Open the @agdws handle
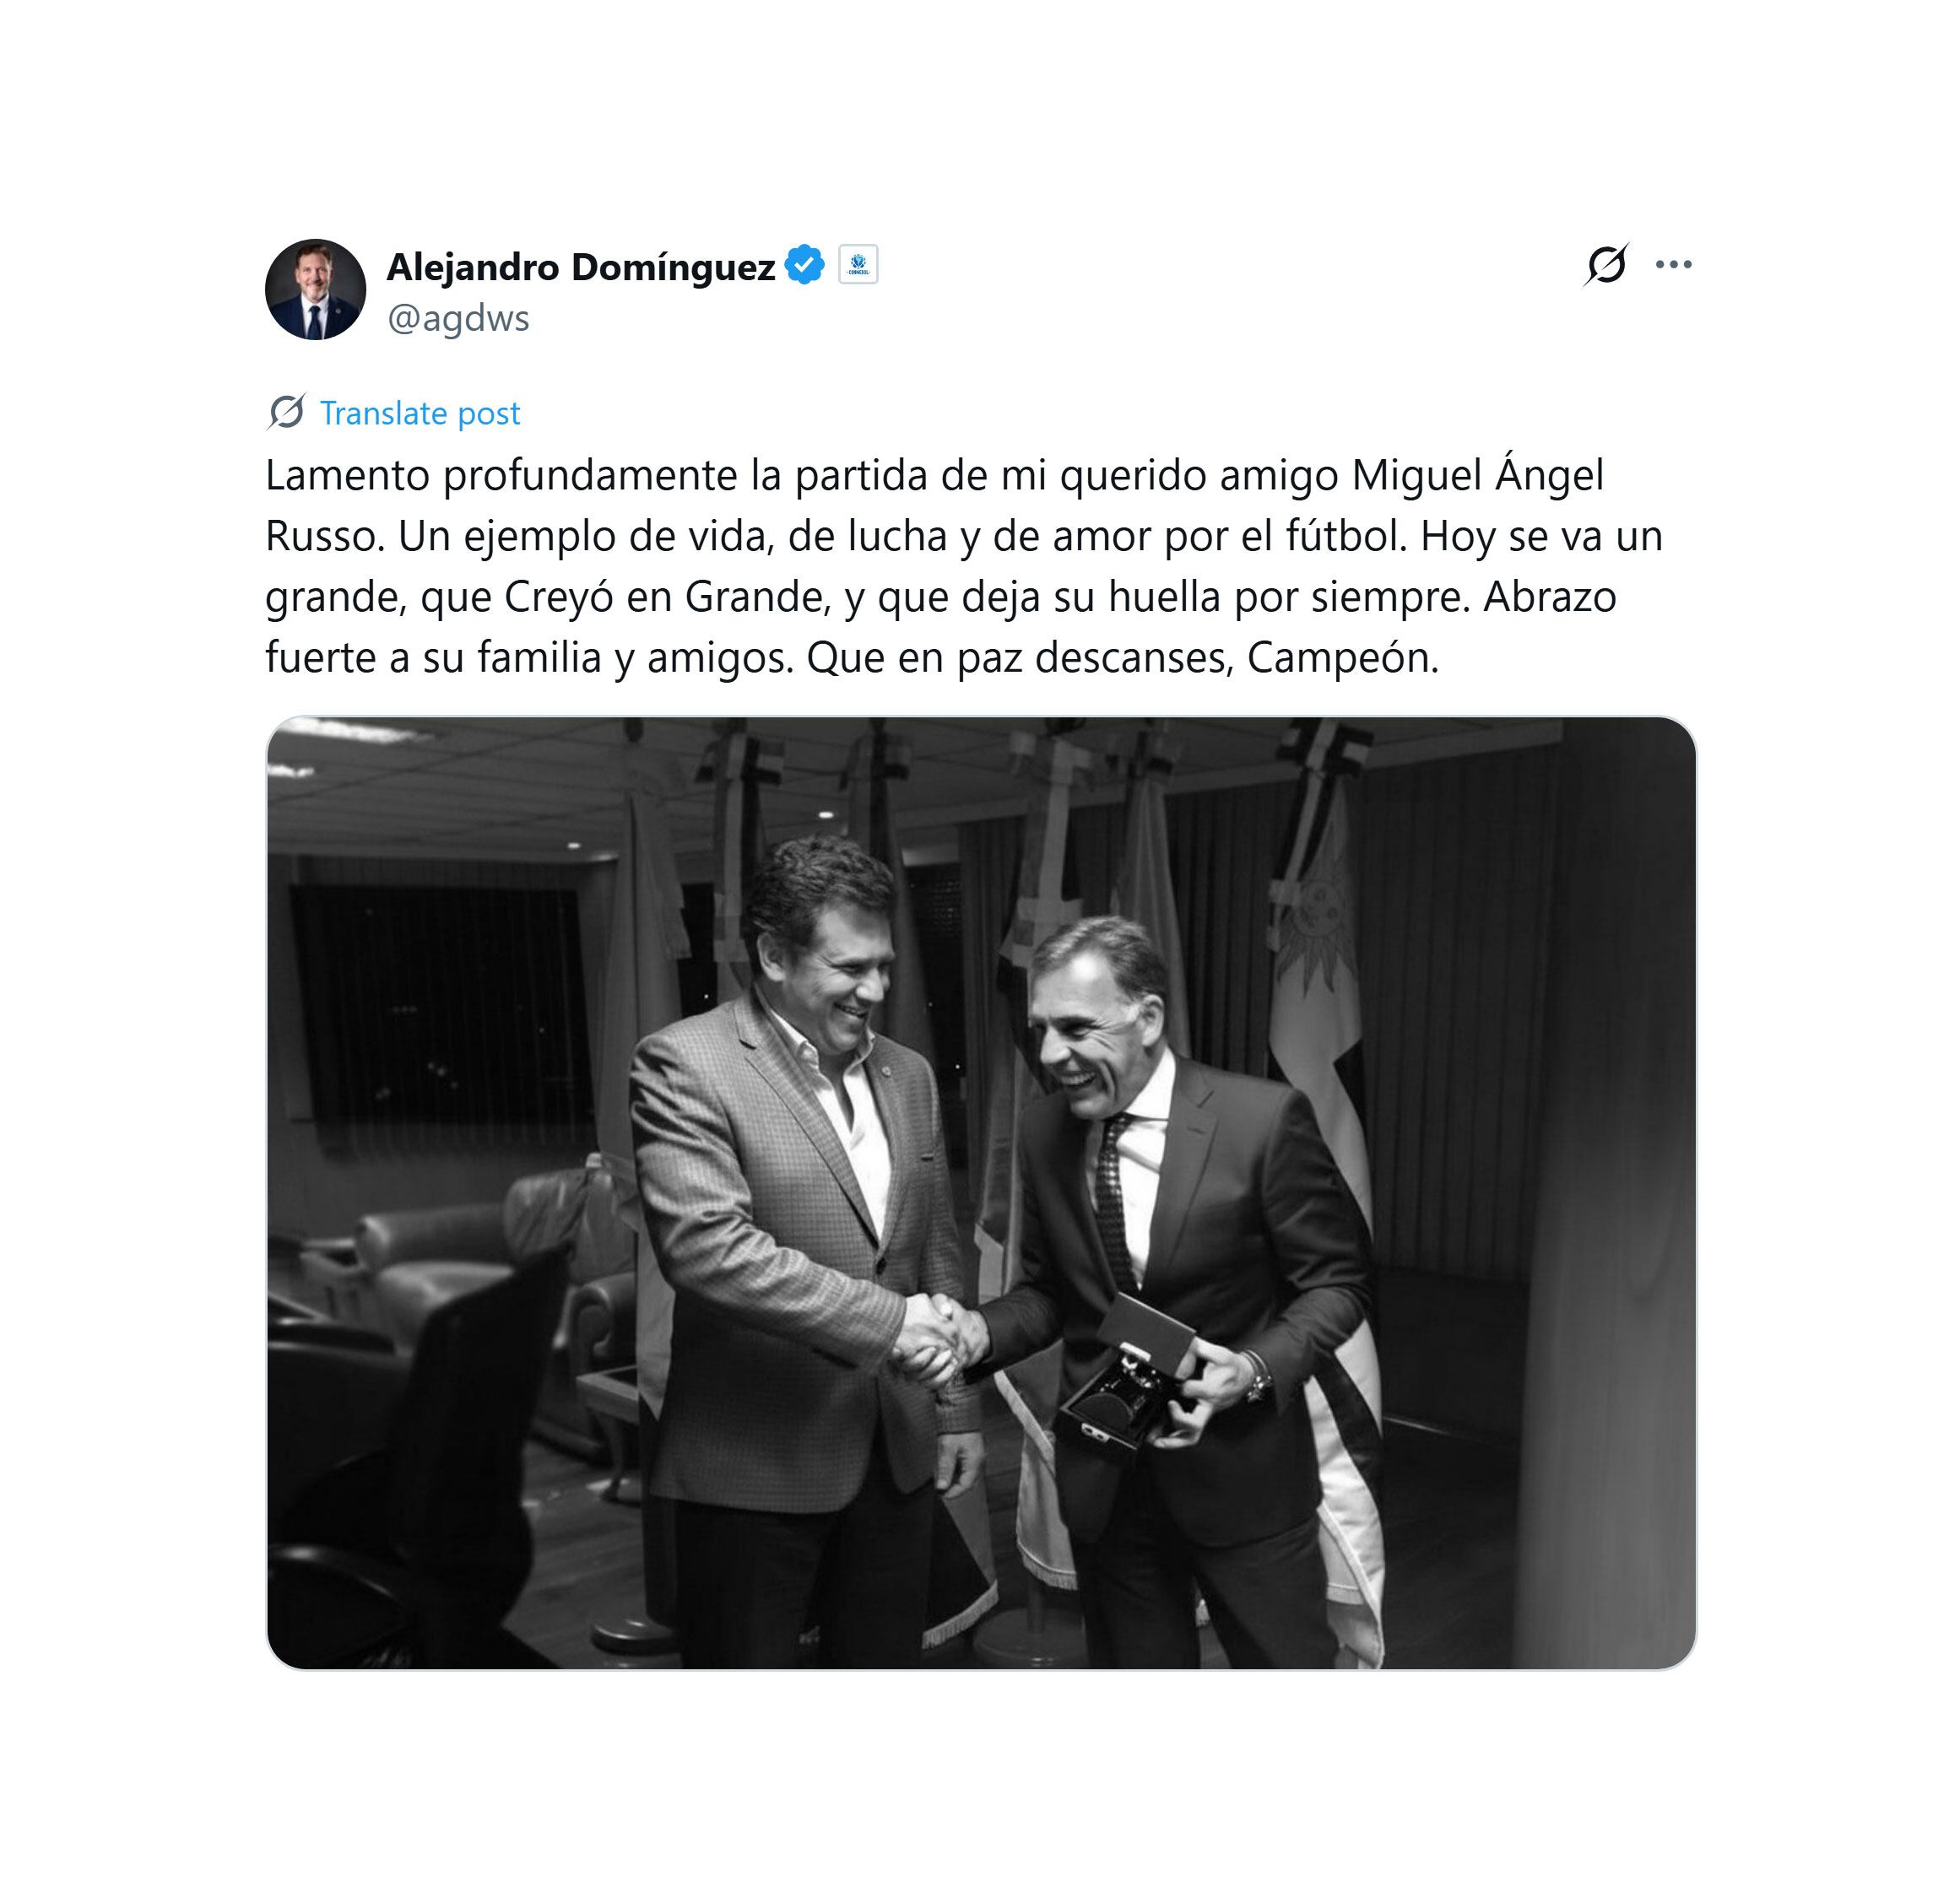1960x1903 pixels. 458,318
